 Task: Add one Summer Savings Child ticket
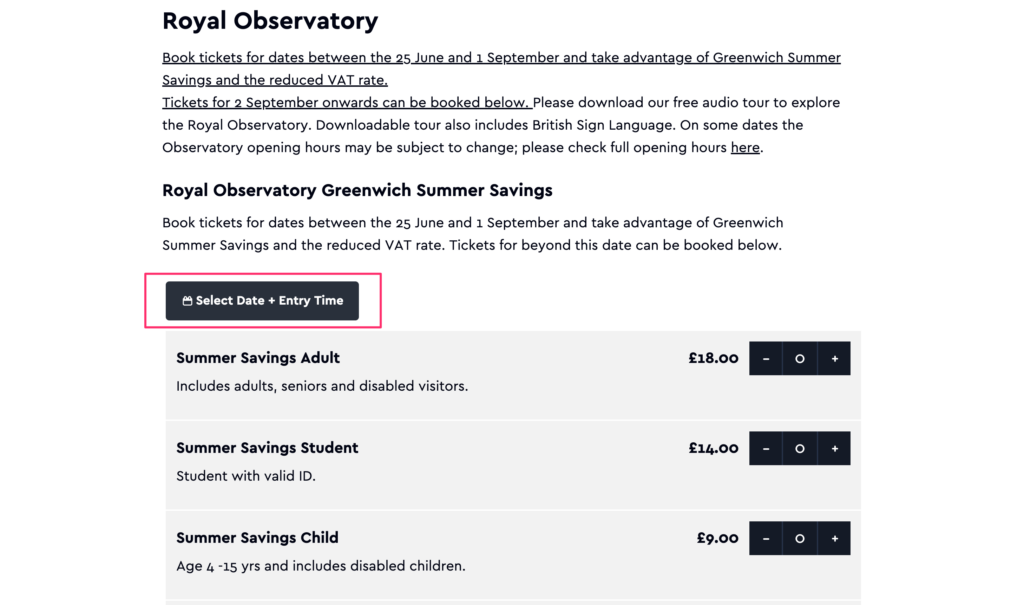(x=834, y=538)
